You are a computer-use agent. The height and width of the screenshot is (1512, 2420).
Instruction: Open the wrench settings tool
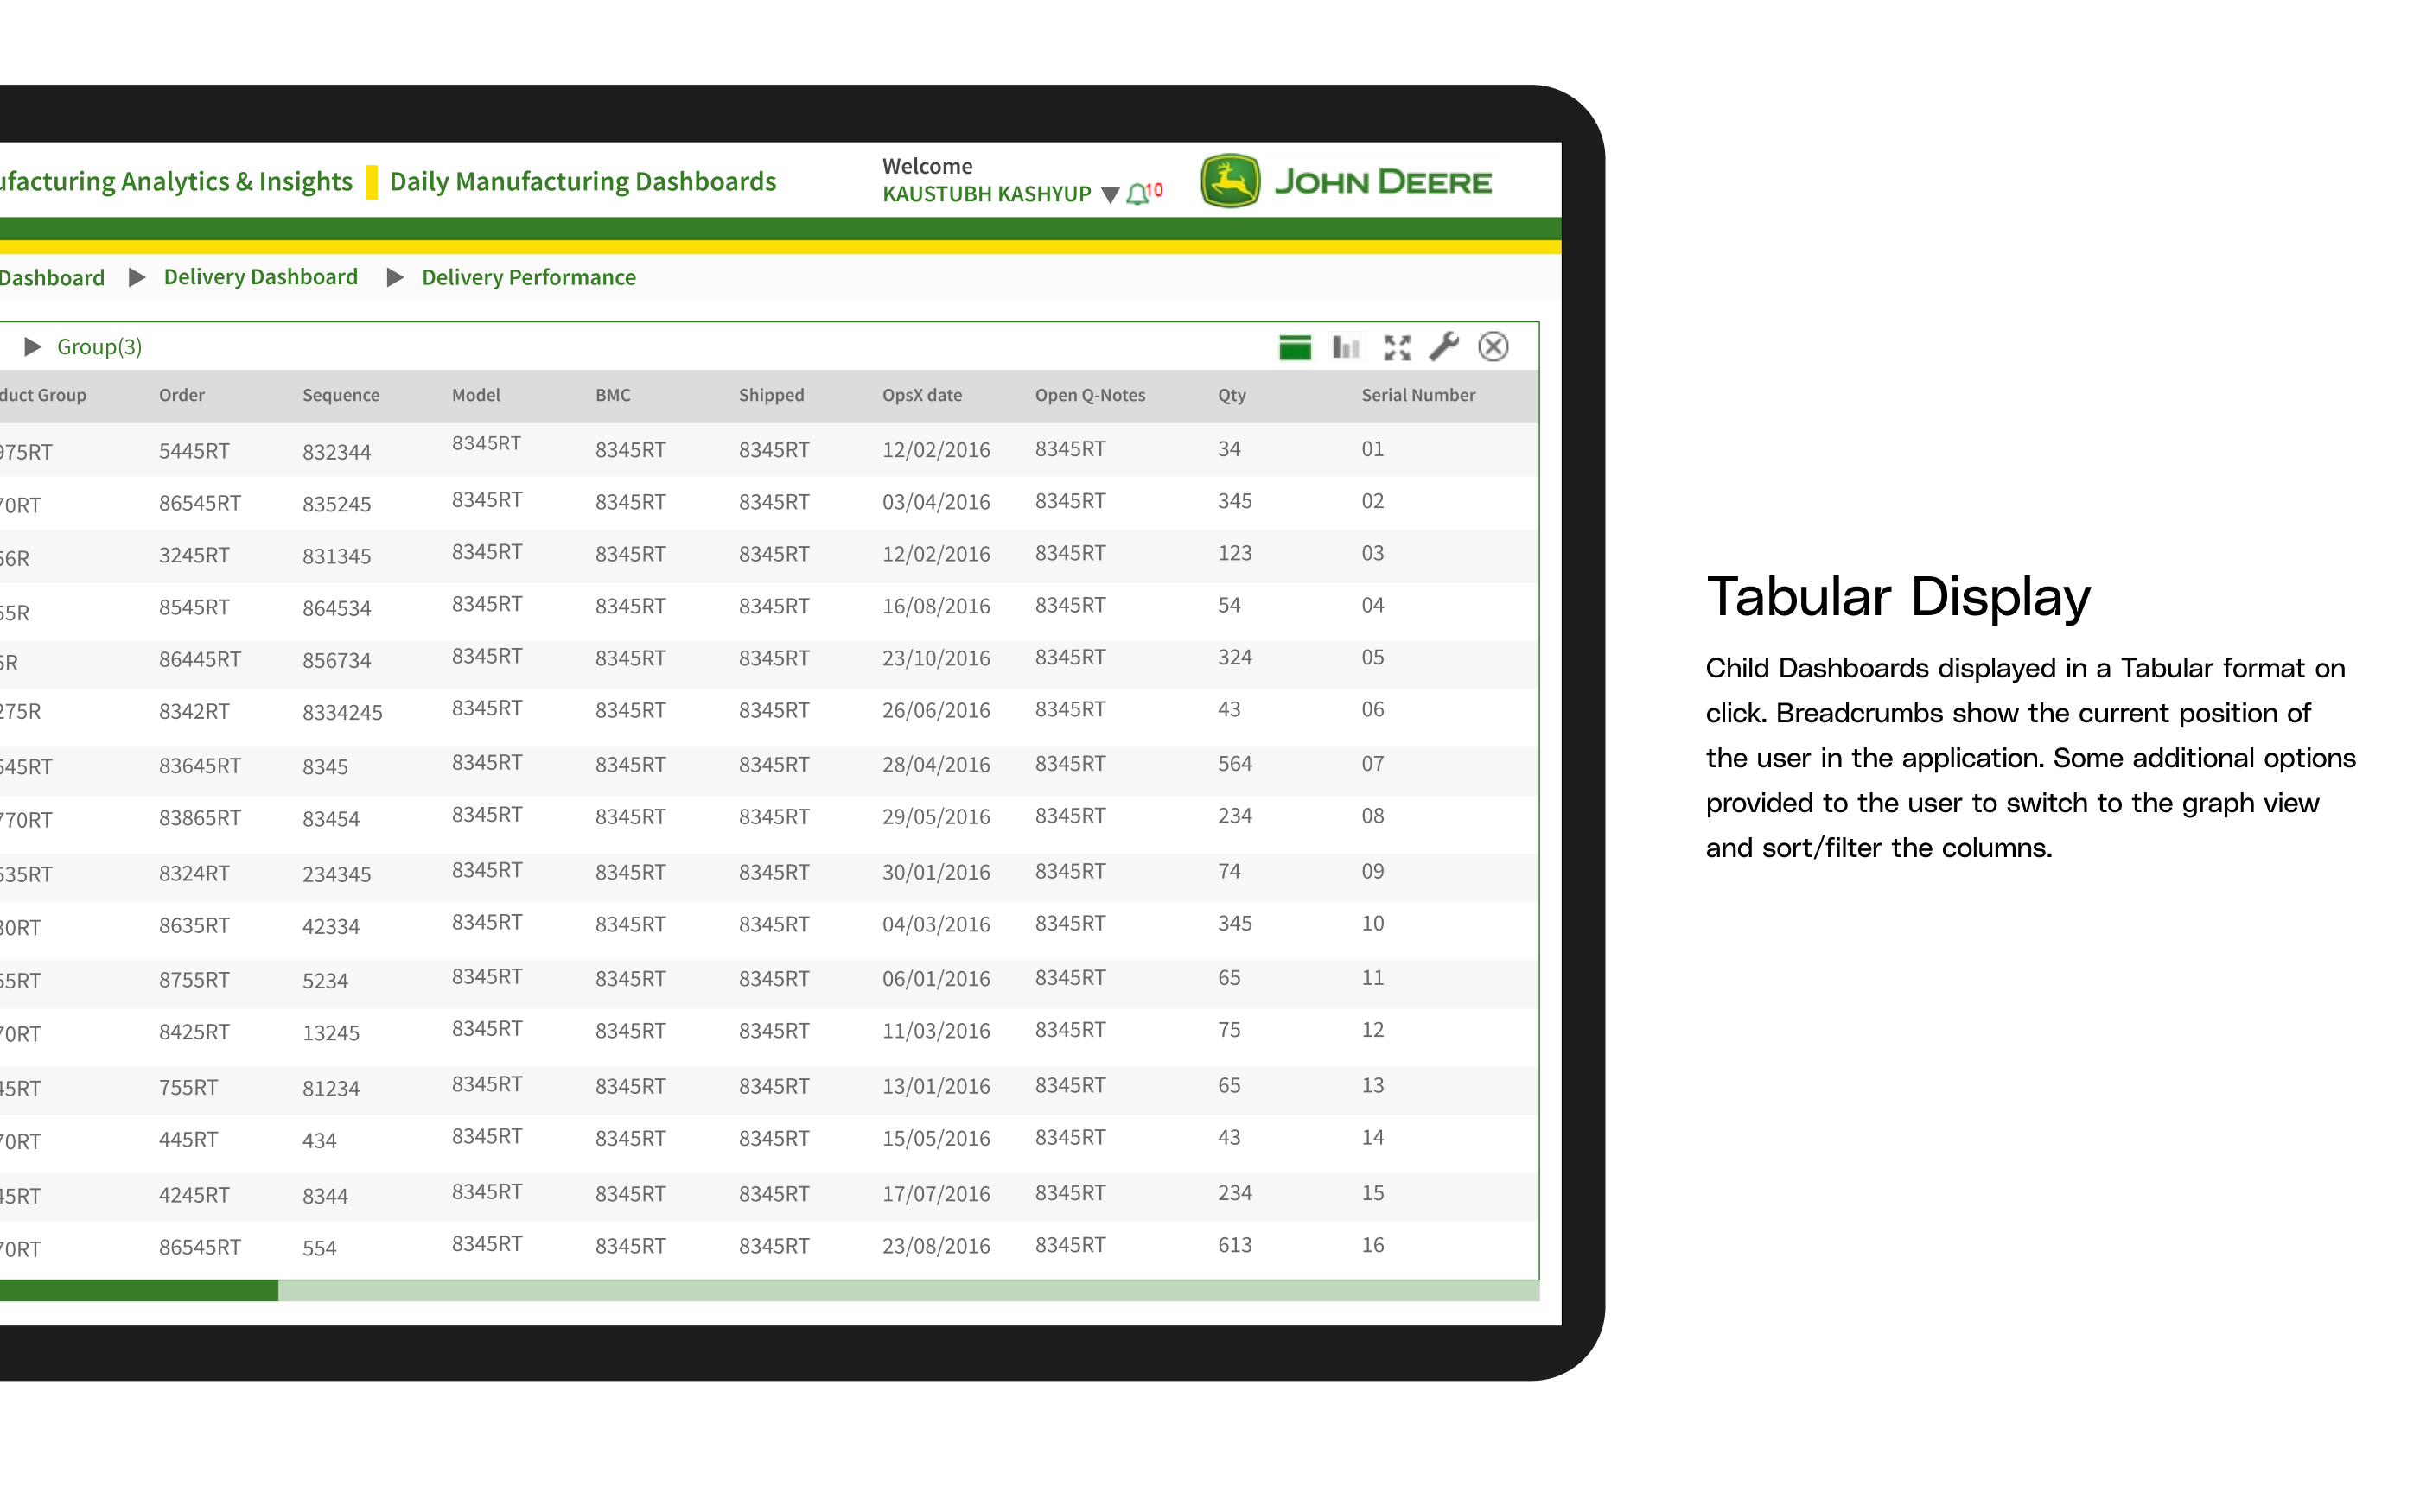click(1443, 347)
